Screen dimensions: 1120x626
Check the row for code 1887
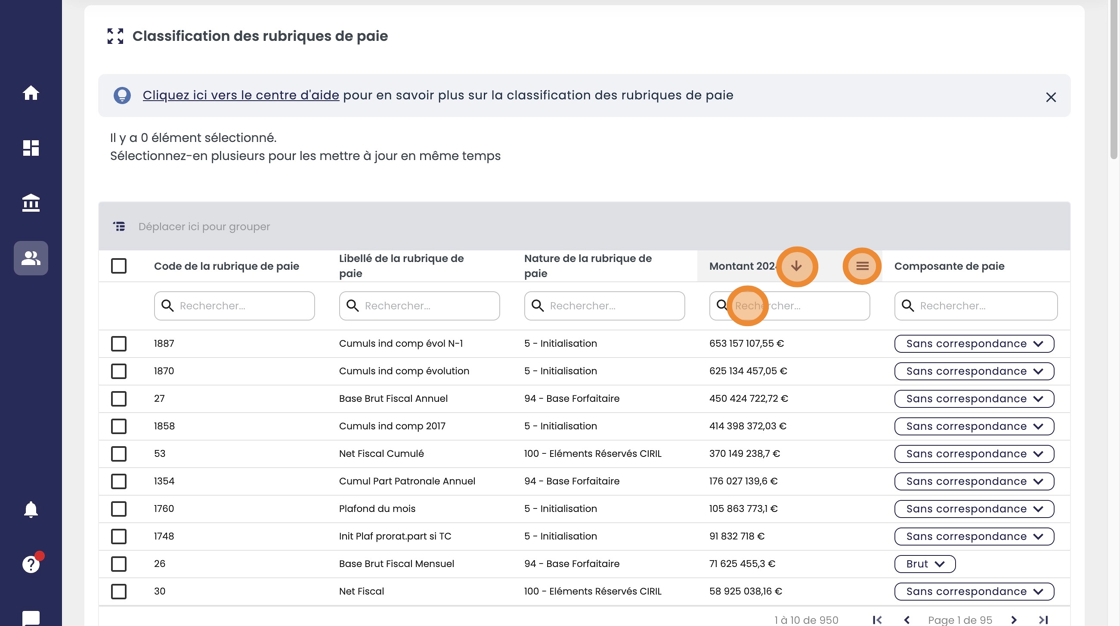click(x=119, y=344)
